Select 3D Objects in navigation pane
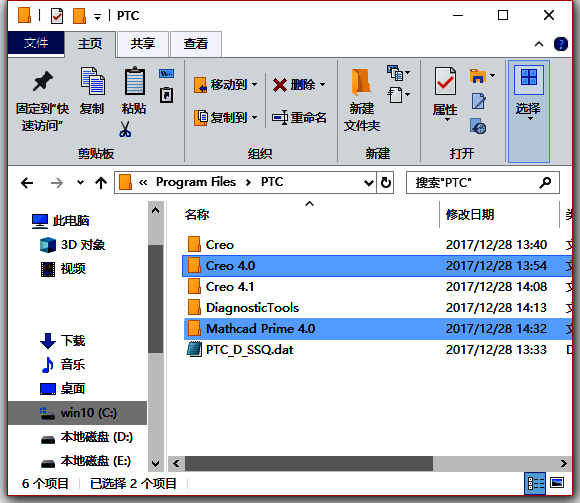 click(x=72, y=245)
